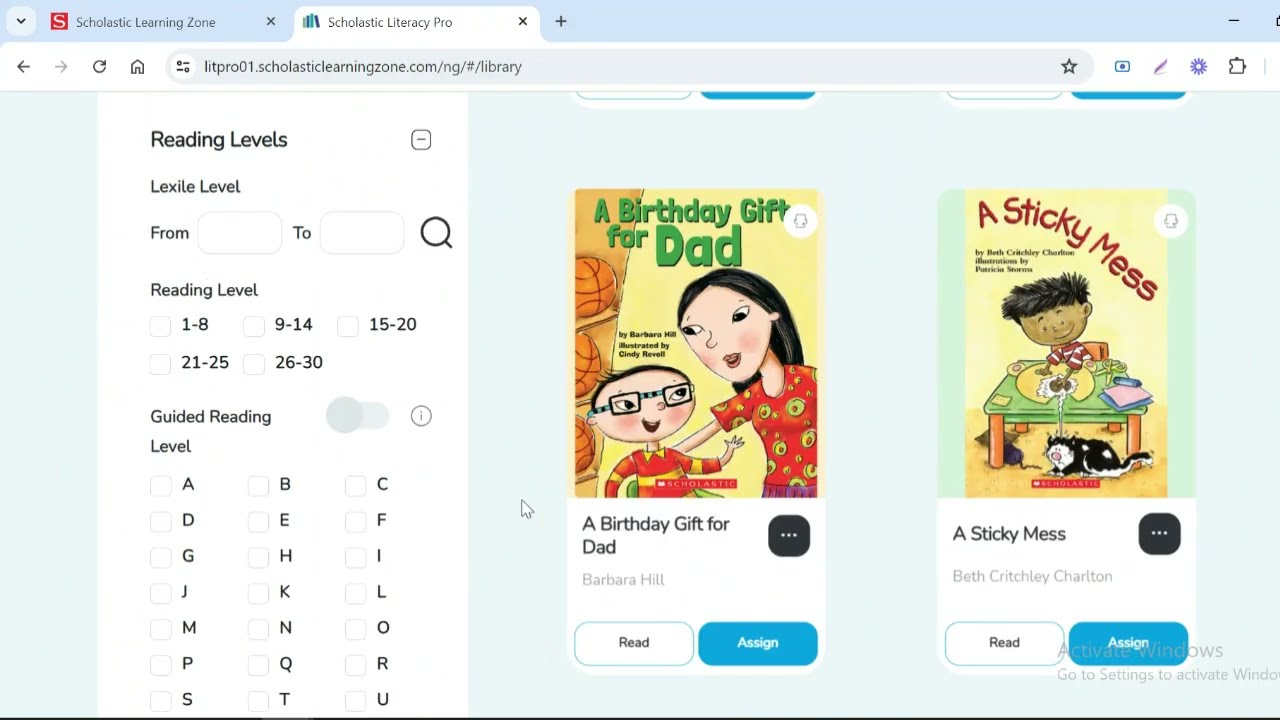Image resolution: width=1280 pixels, height=720 pixels.
Task: Open browser extensions puzzle icon
Action: click(1237, 67)
